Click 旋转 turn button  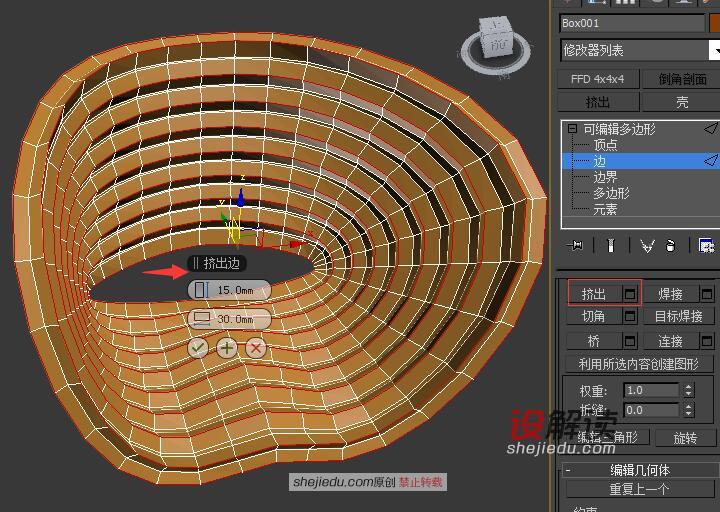point(685,438)
